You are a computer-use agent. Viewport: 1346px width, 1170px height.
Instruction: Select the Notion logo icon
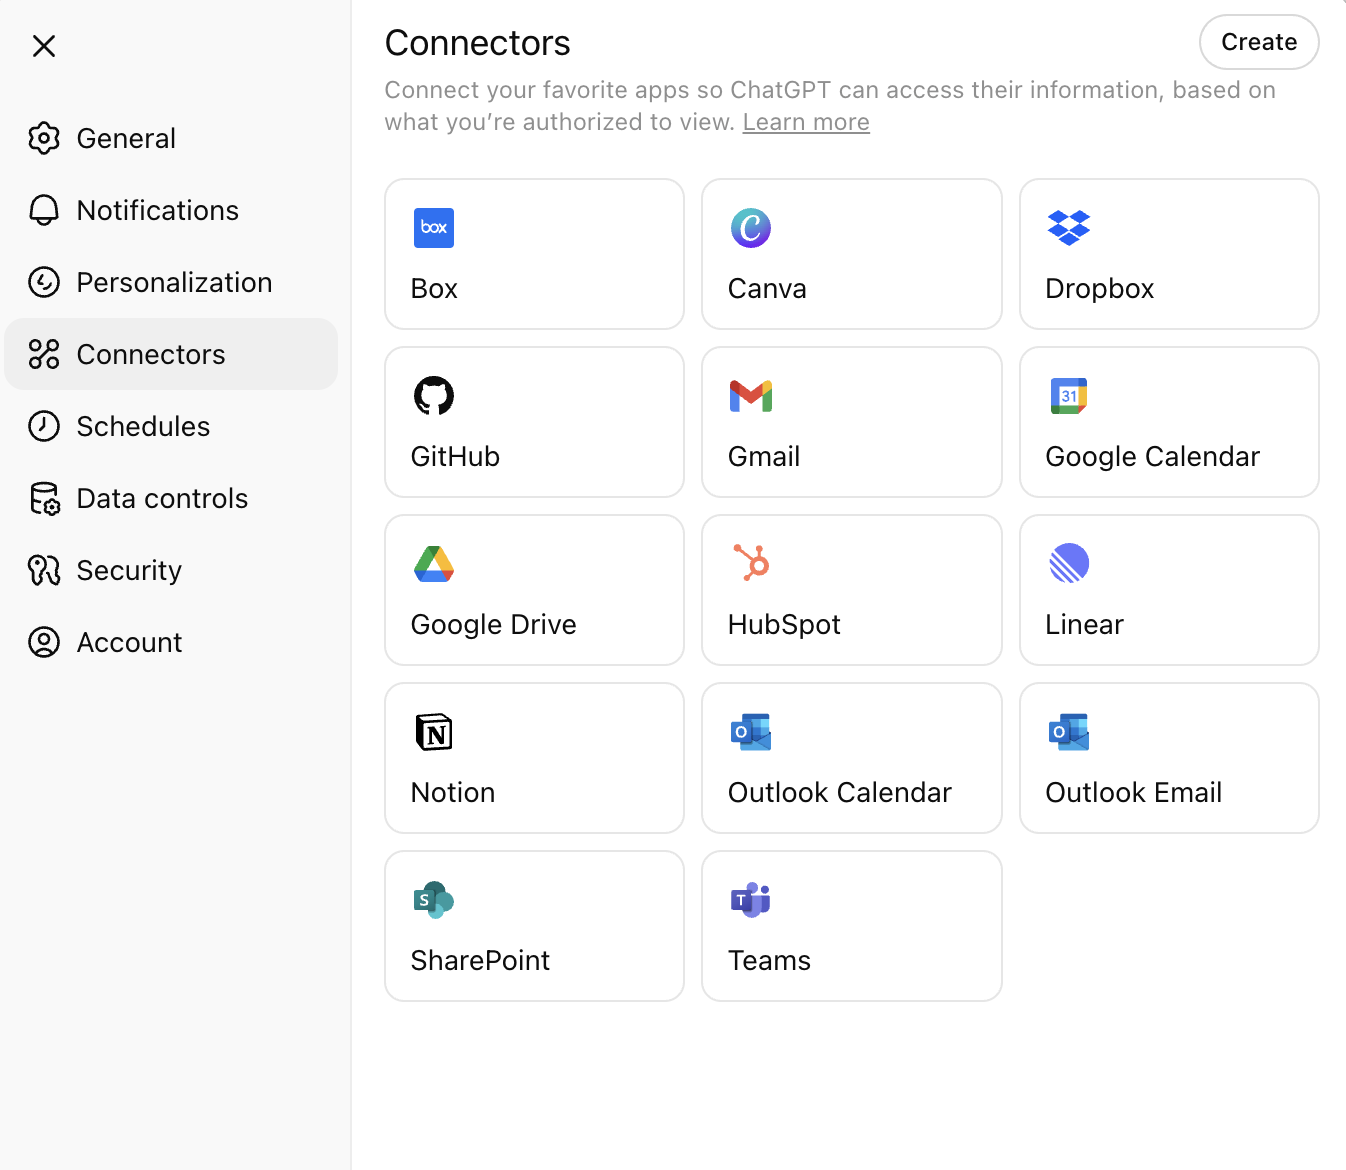click(x=434, y=732)
